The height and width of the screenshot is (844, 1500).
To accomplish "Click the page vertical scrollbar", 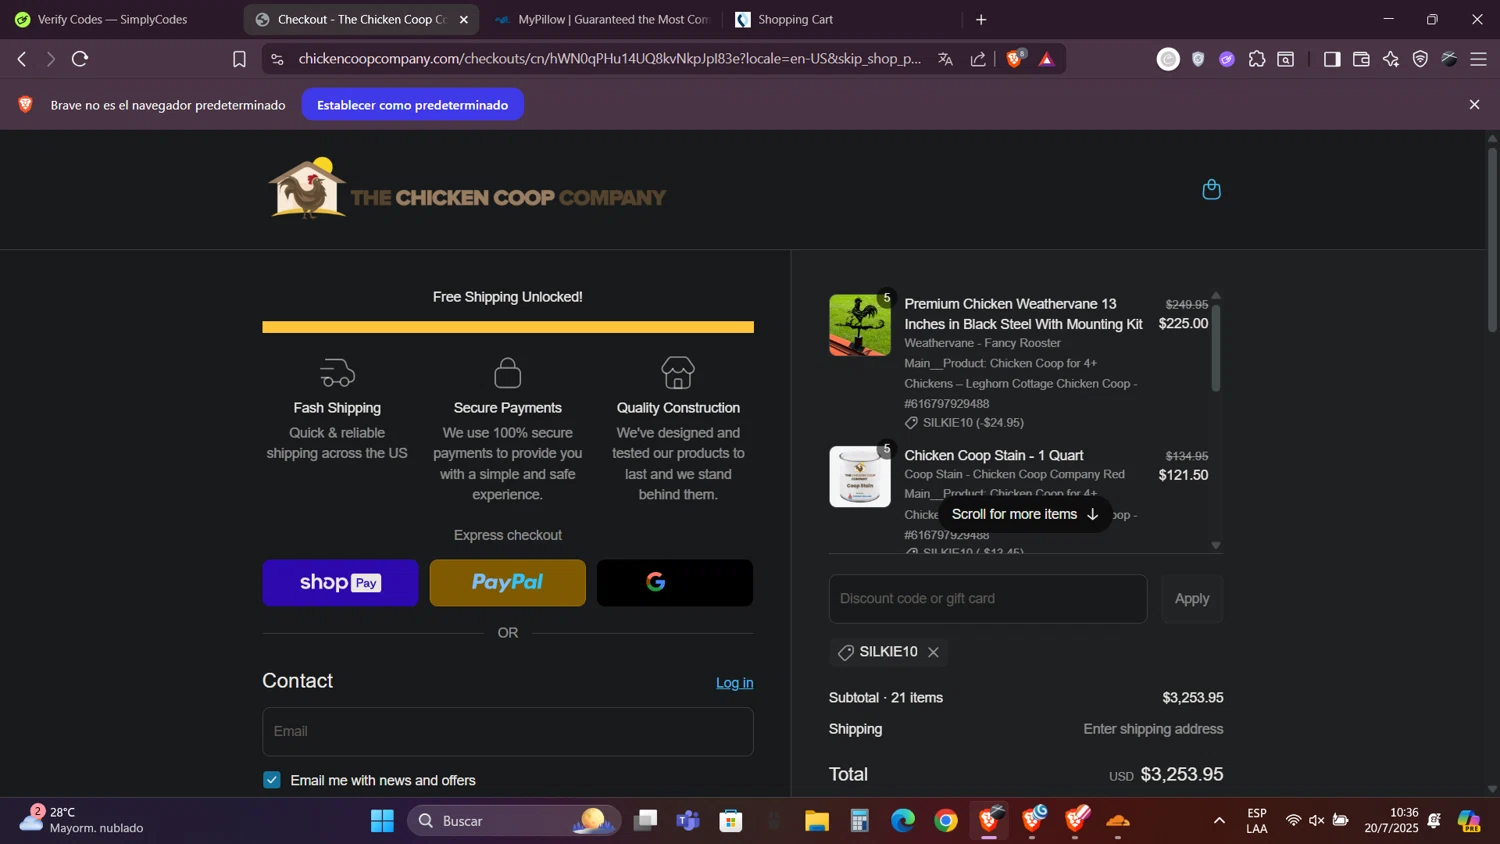I will coord(1492,240).
